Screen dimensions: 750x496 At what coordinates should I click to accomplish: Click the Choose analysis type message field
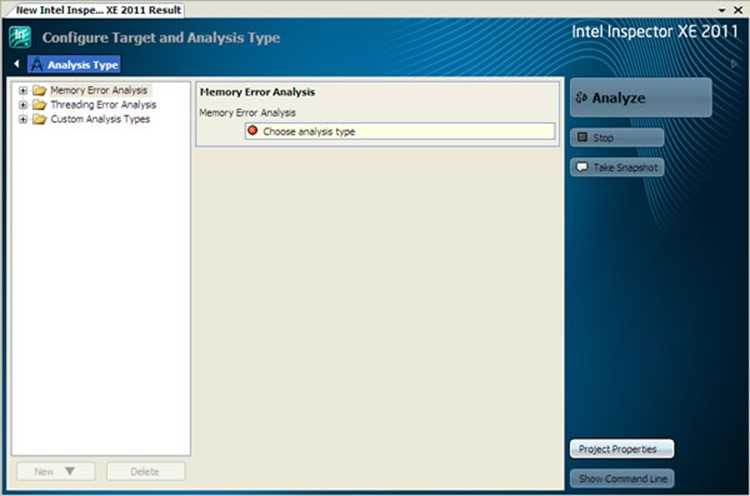click(400, 131)
